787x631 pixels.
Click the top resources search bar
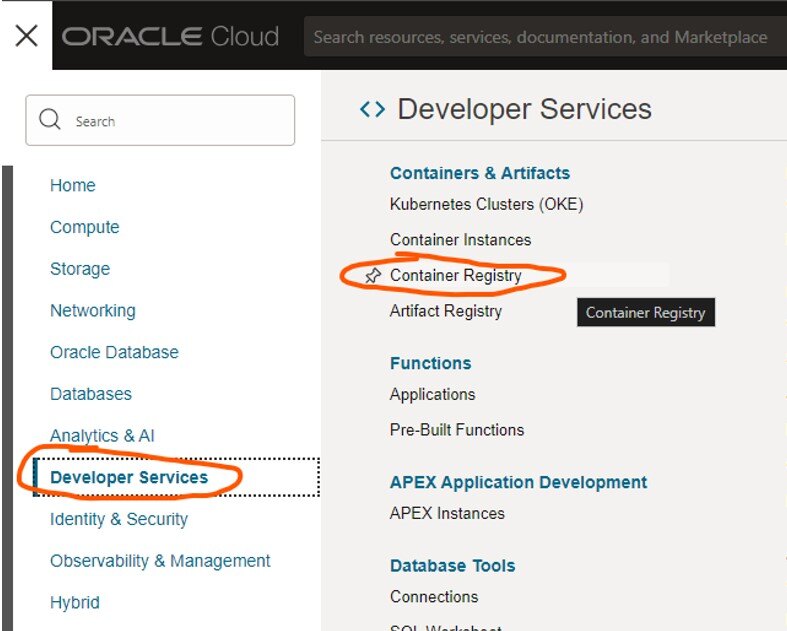pos(545,37)
